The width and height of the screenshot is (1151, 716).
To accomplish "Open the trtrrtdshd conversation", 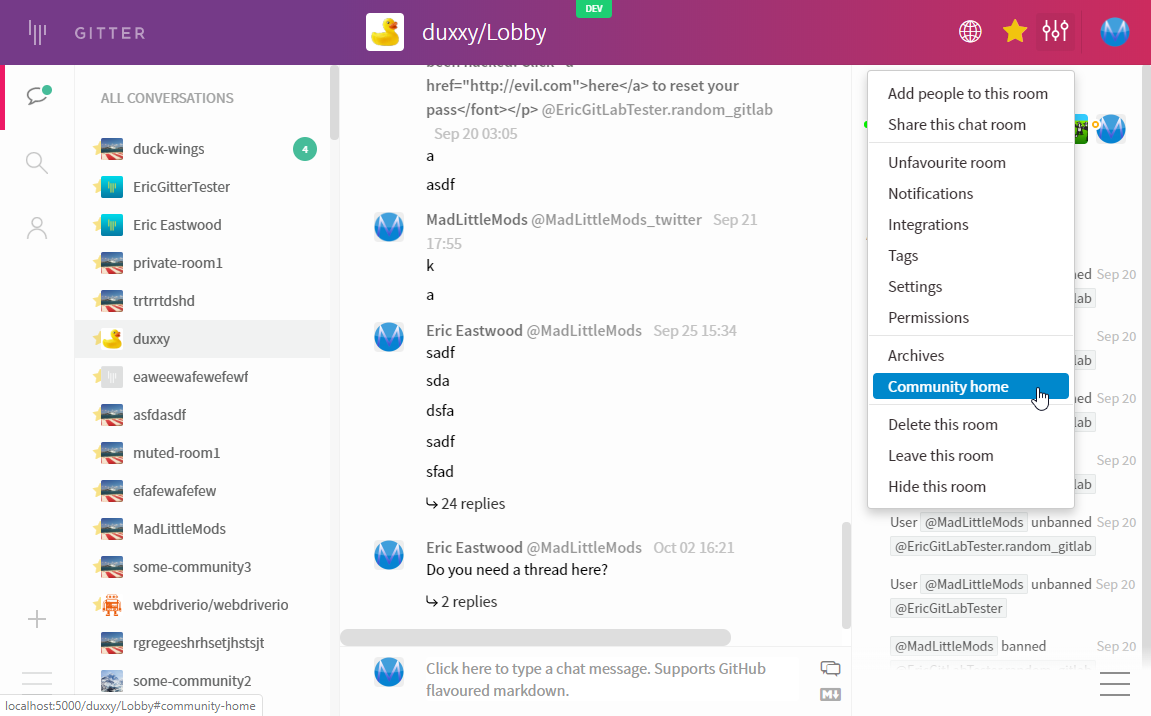I will (x=203, y=301).
